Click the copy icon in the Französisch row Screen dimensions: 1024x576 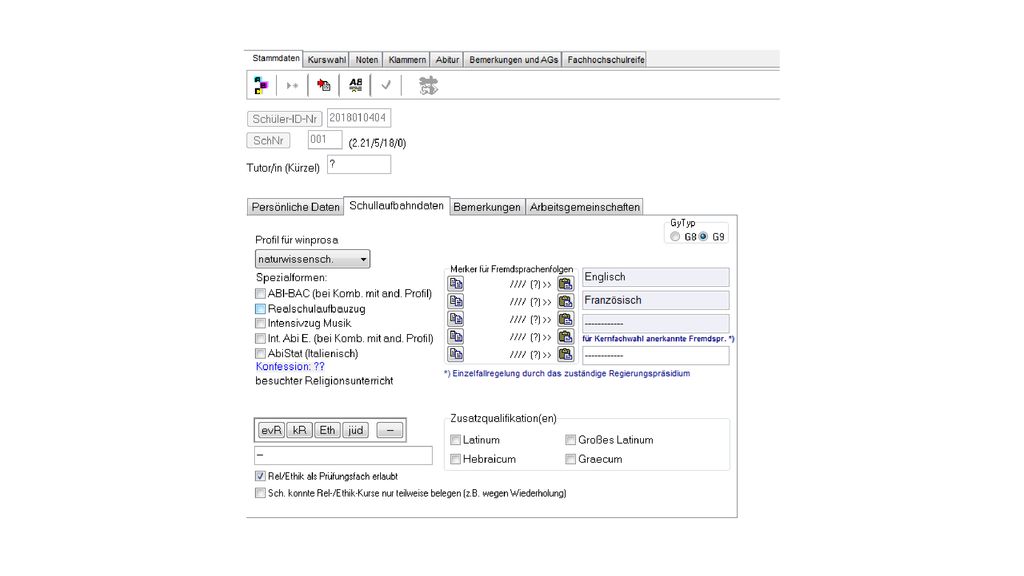tap(456, 301)
